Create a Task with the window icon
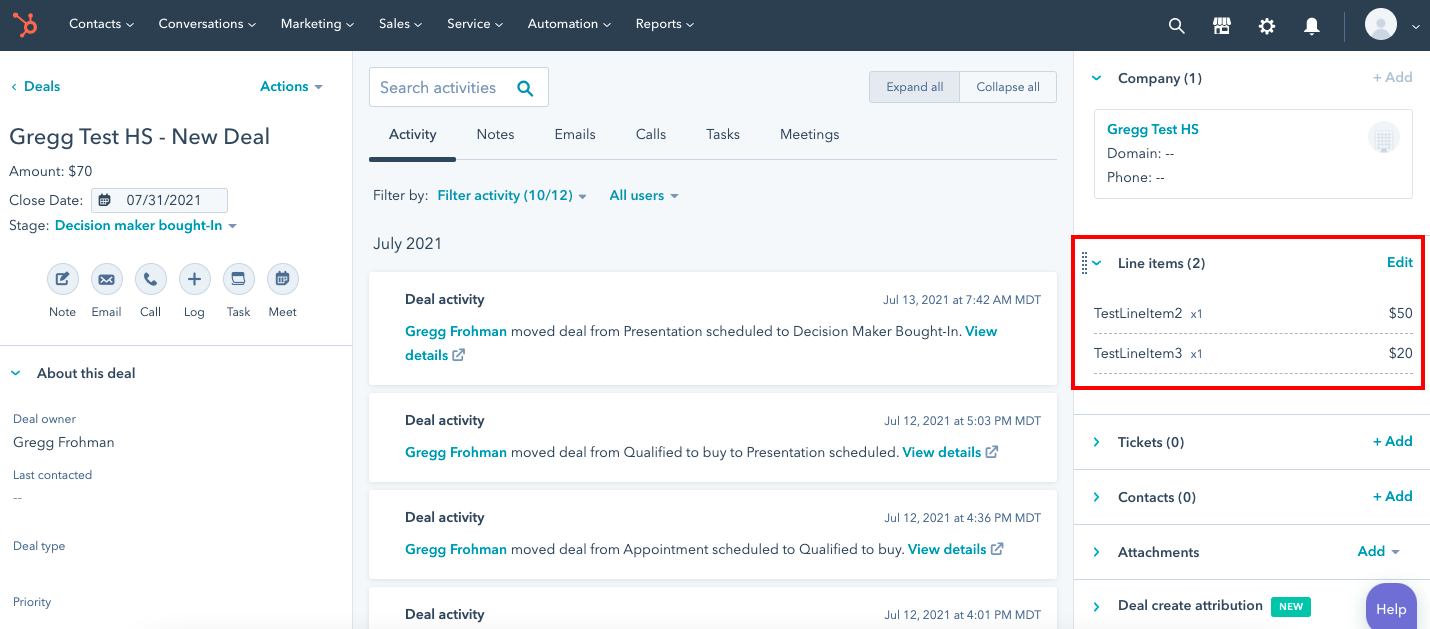 pos(239,279)
